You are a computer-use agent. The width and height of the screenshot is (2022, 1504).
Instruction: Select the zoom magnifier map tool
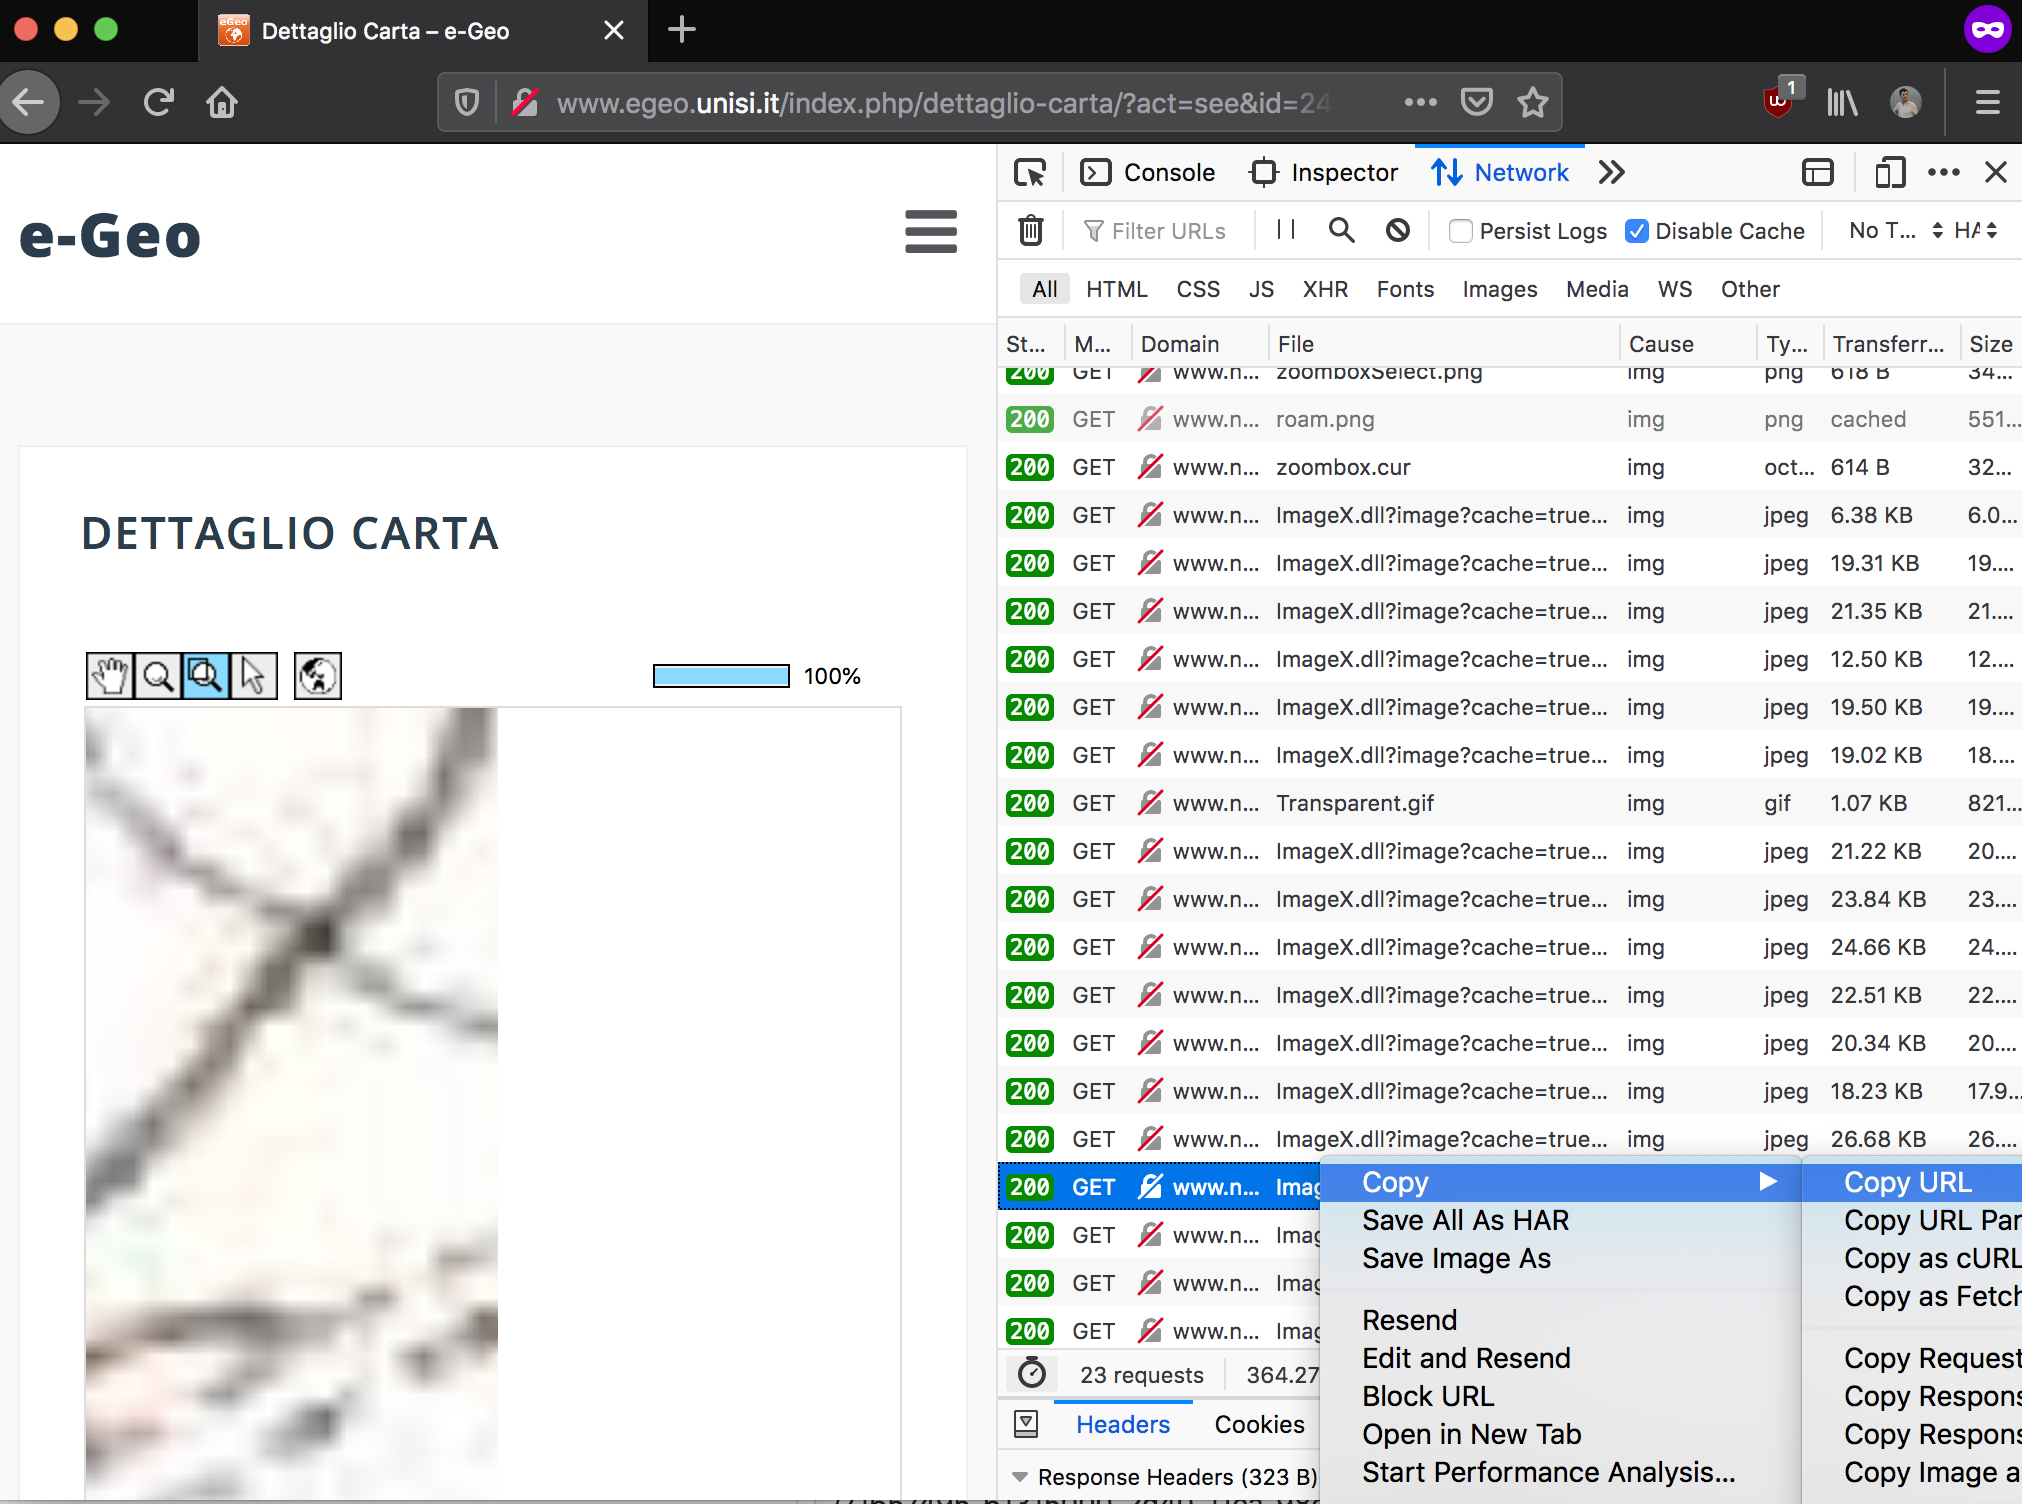(157, 676)
